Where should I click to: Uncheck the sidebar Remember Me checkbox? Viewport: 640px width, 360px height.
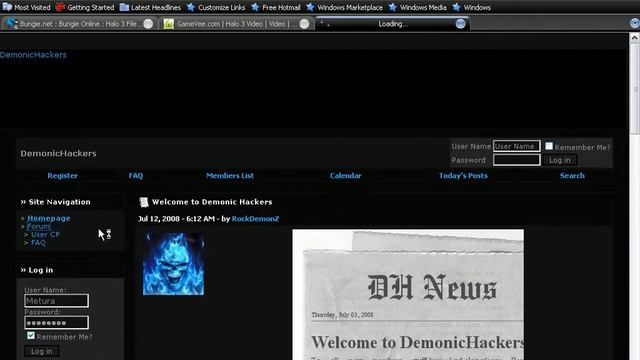click(31, 336)
